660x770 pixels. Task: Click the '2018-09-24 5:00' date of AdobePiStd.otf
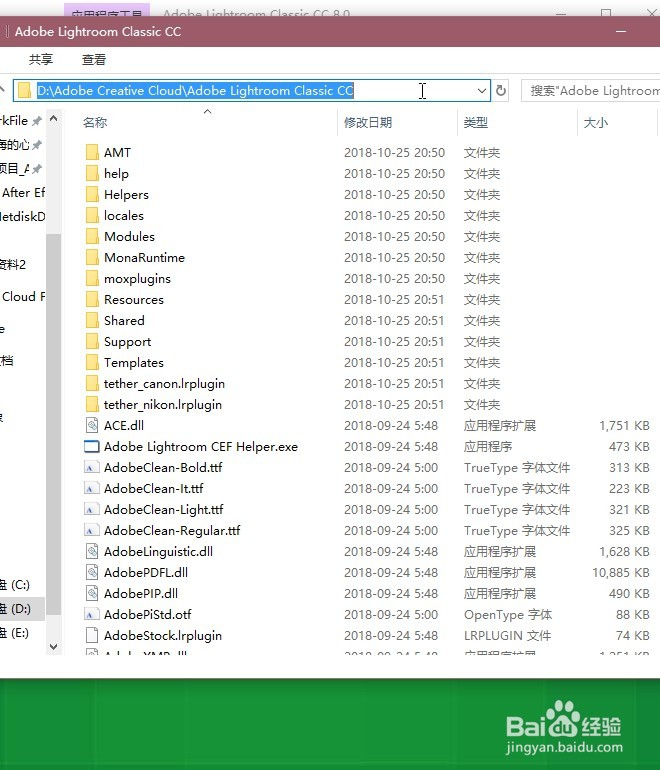click(x=391, y=614)
